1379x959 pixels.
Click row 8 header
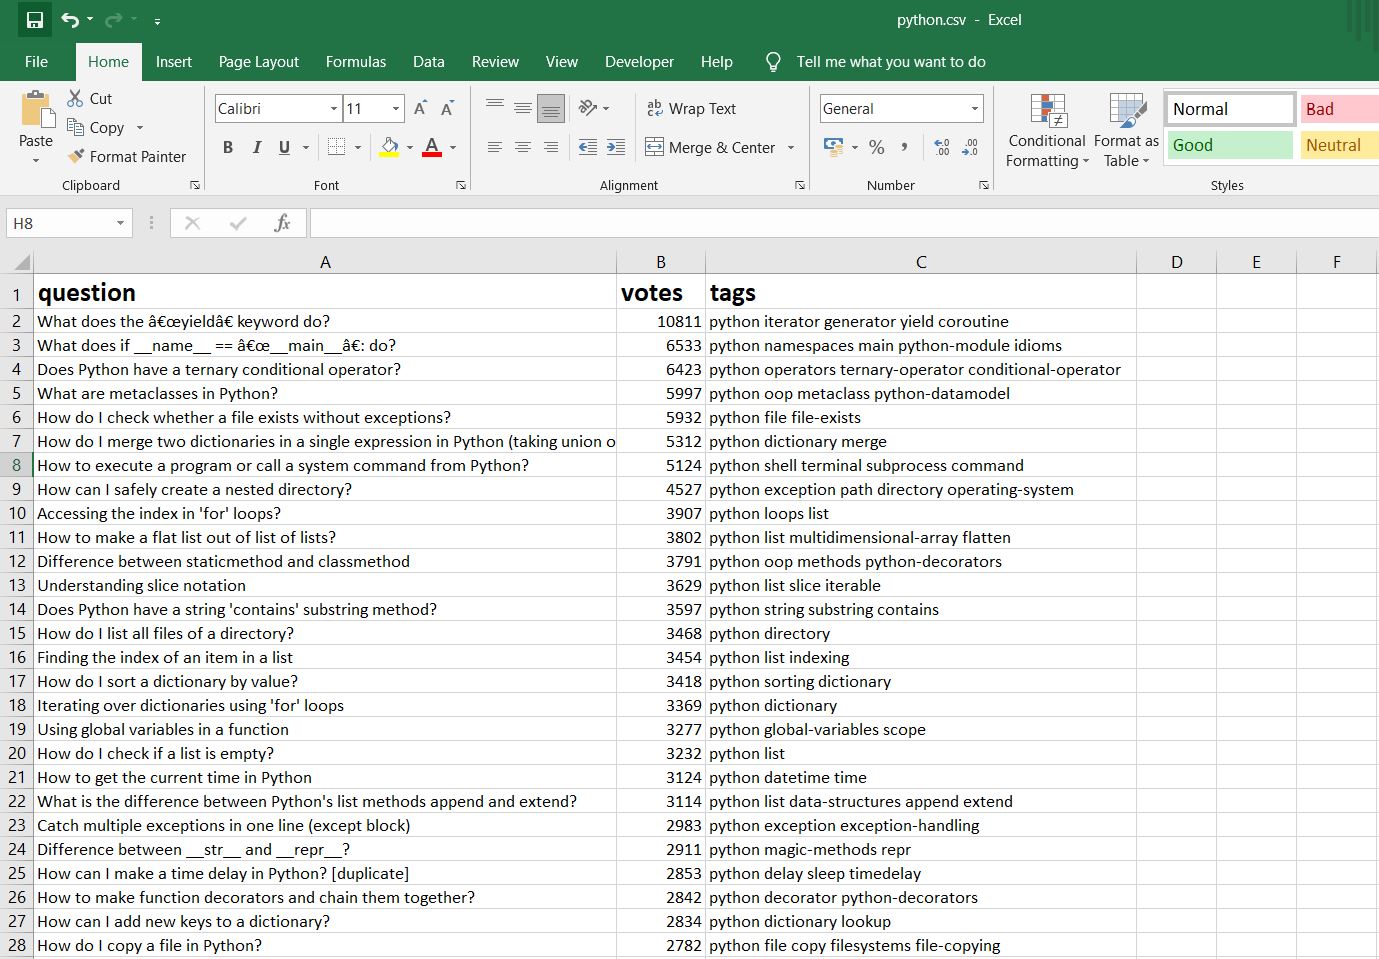(x=17, y=465)
